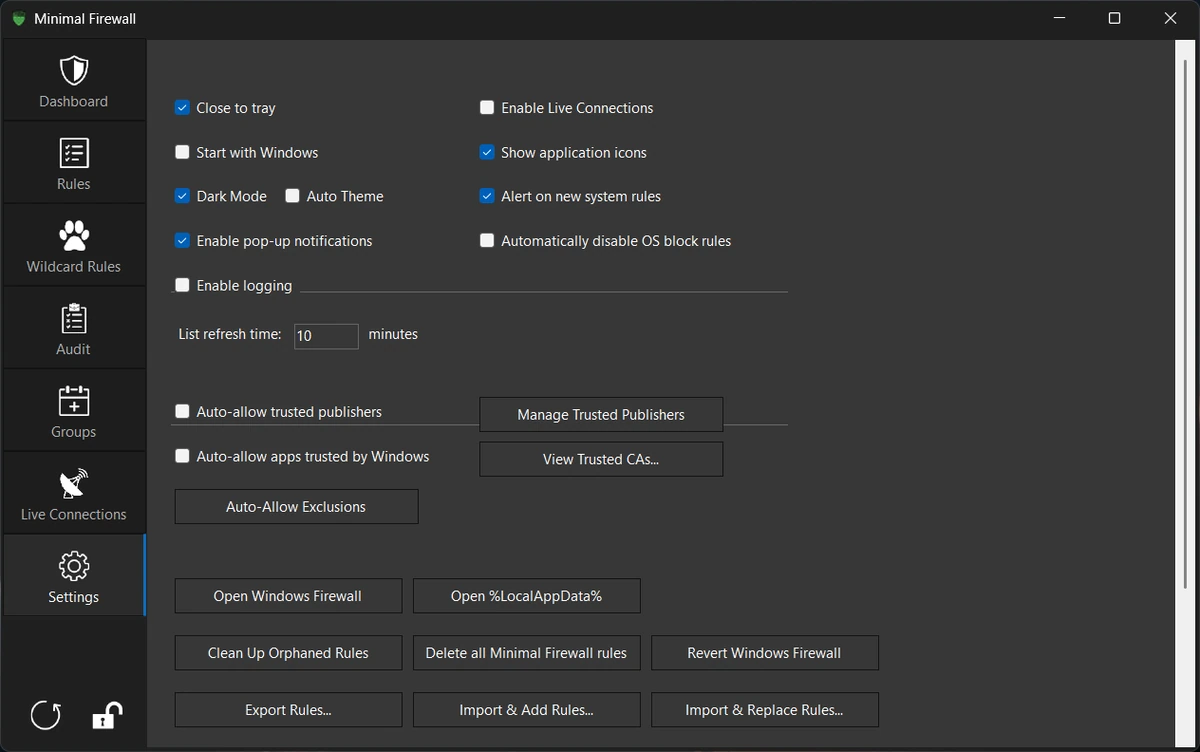The image size is (1200, 752).
Task: Disable Dark Mode checkbox
Action: pyautogui.click(x=182, y=196)
